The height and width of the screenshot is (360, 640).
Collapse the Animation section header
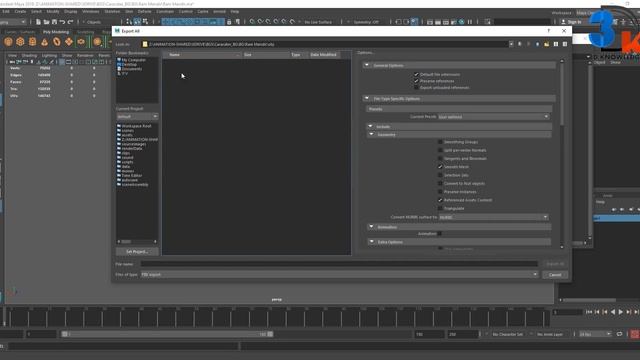click(371, 227)
